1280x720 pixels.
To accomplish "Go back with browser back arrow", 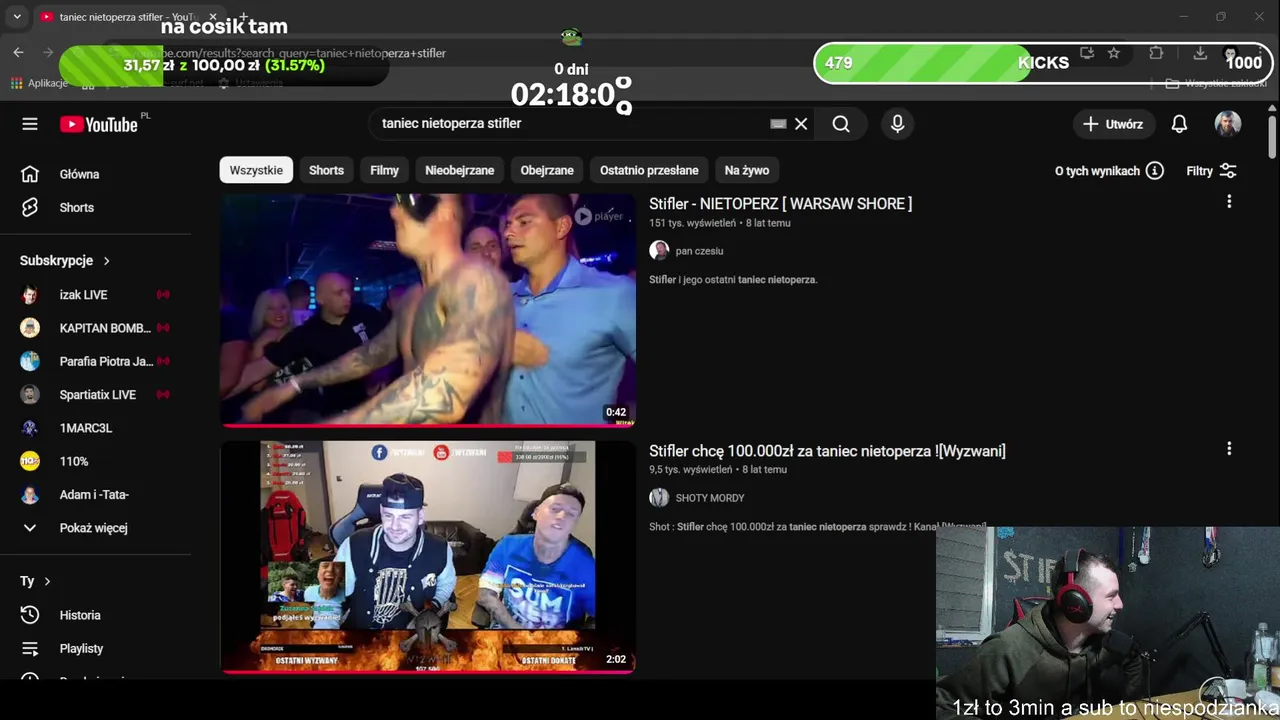I will [18, 53].
